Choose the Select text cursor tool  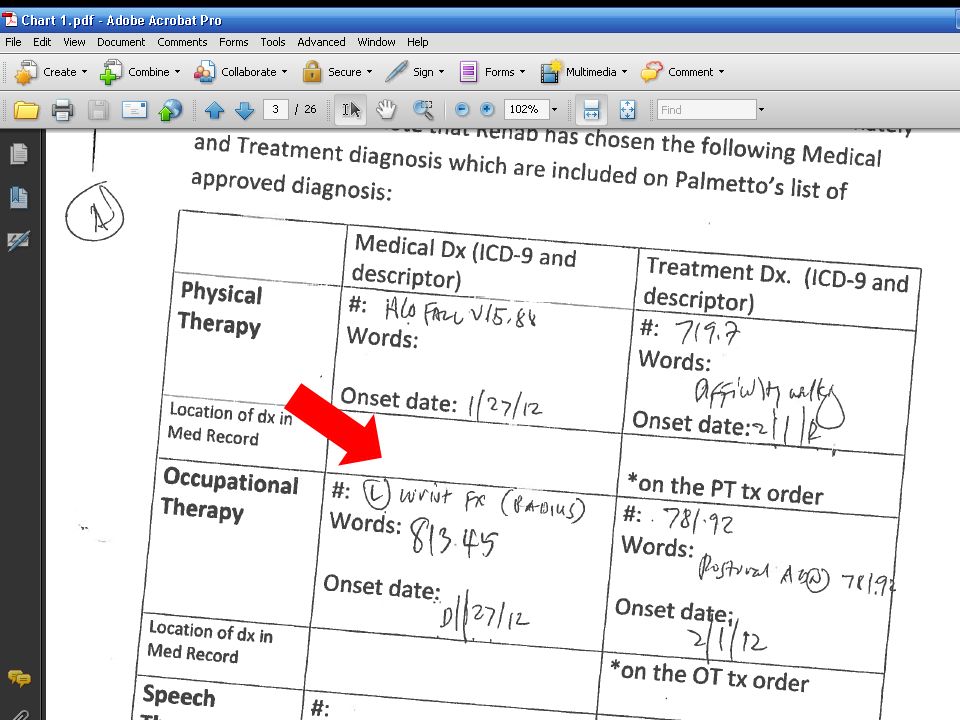pyautogui.click(x=351, y=110)
